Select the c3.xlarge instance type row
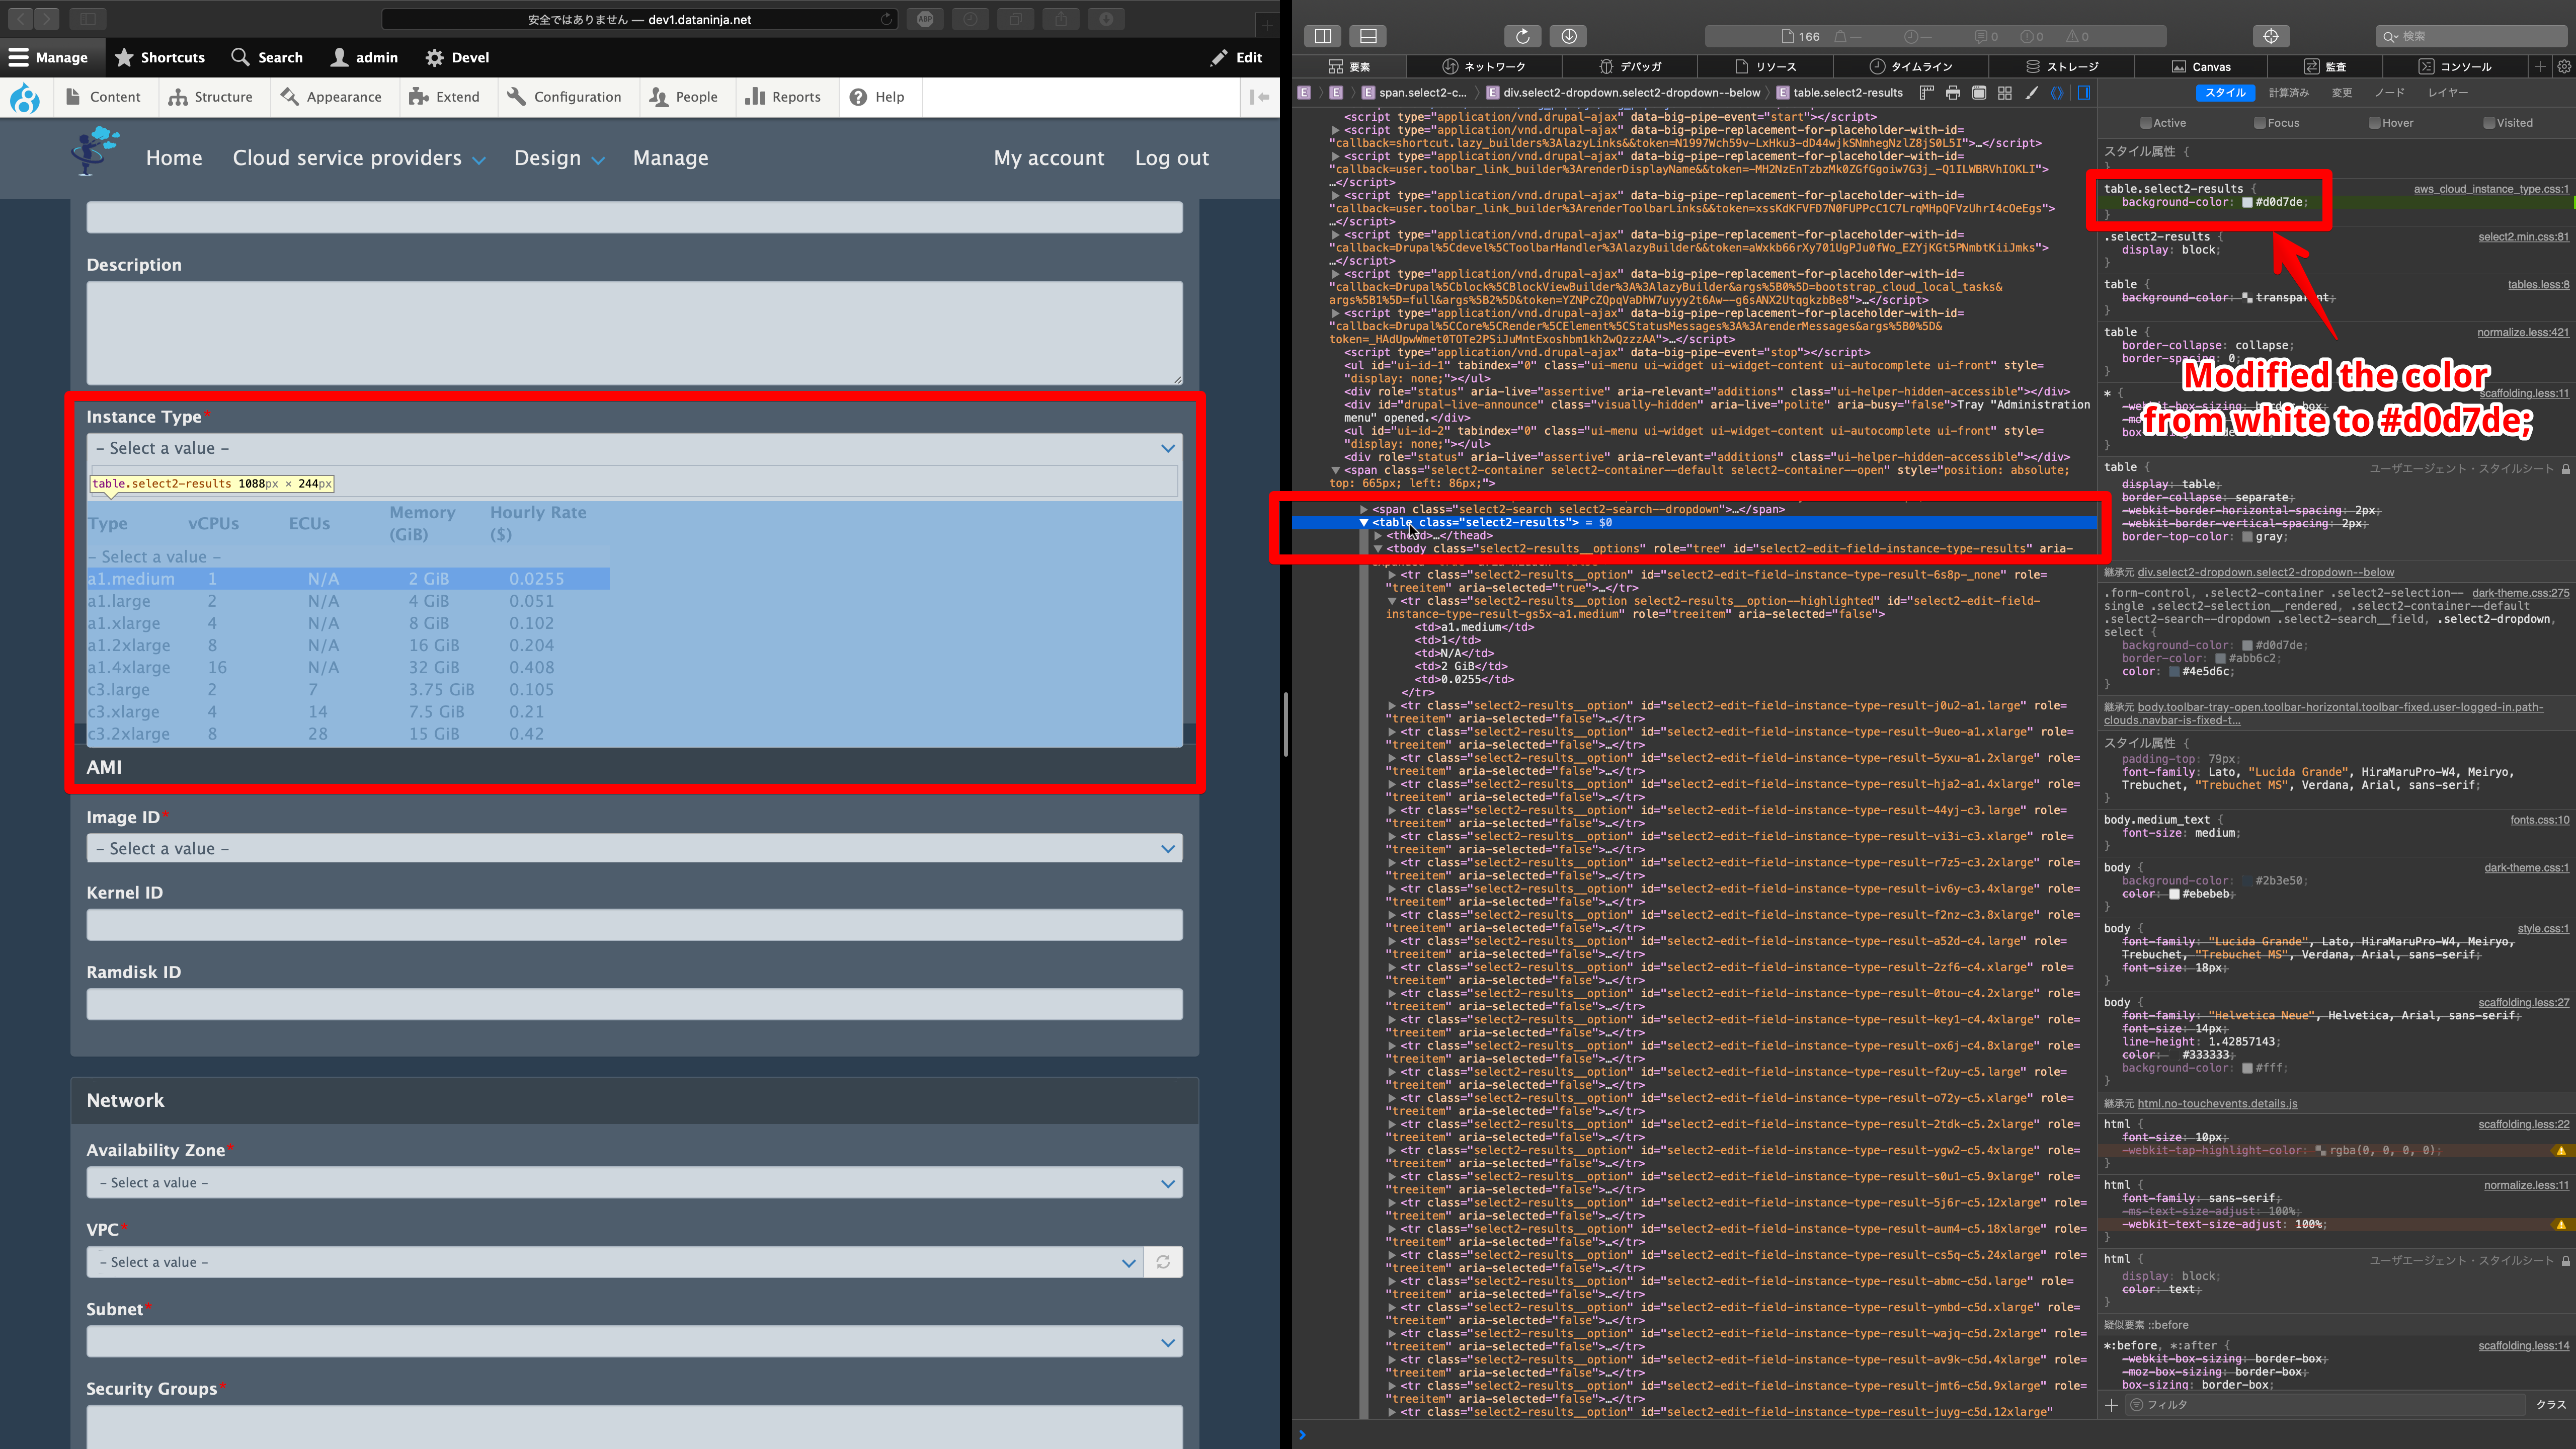 pyautogui.click(x=348, y=712)
